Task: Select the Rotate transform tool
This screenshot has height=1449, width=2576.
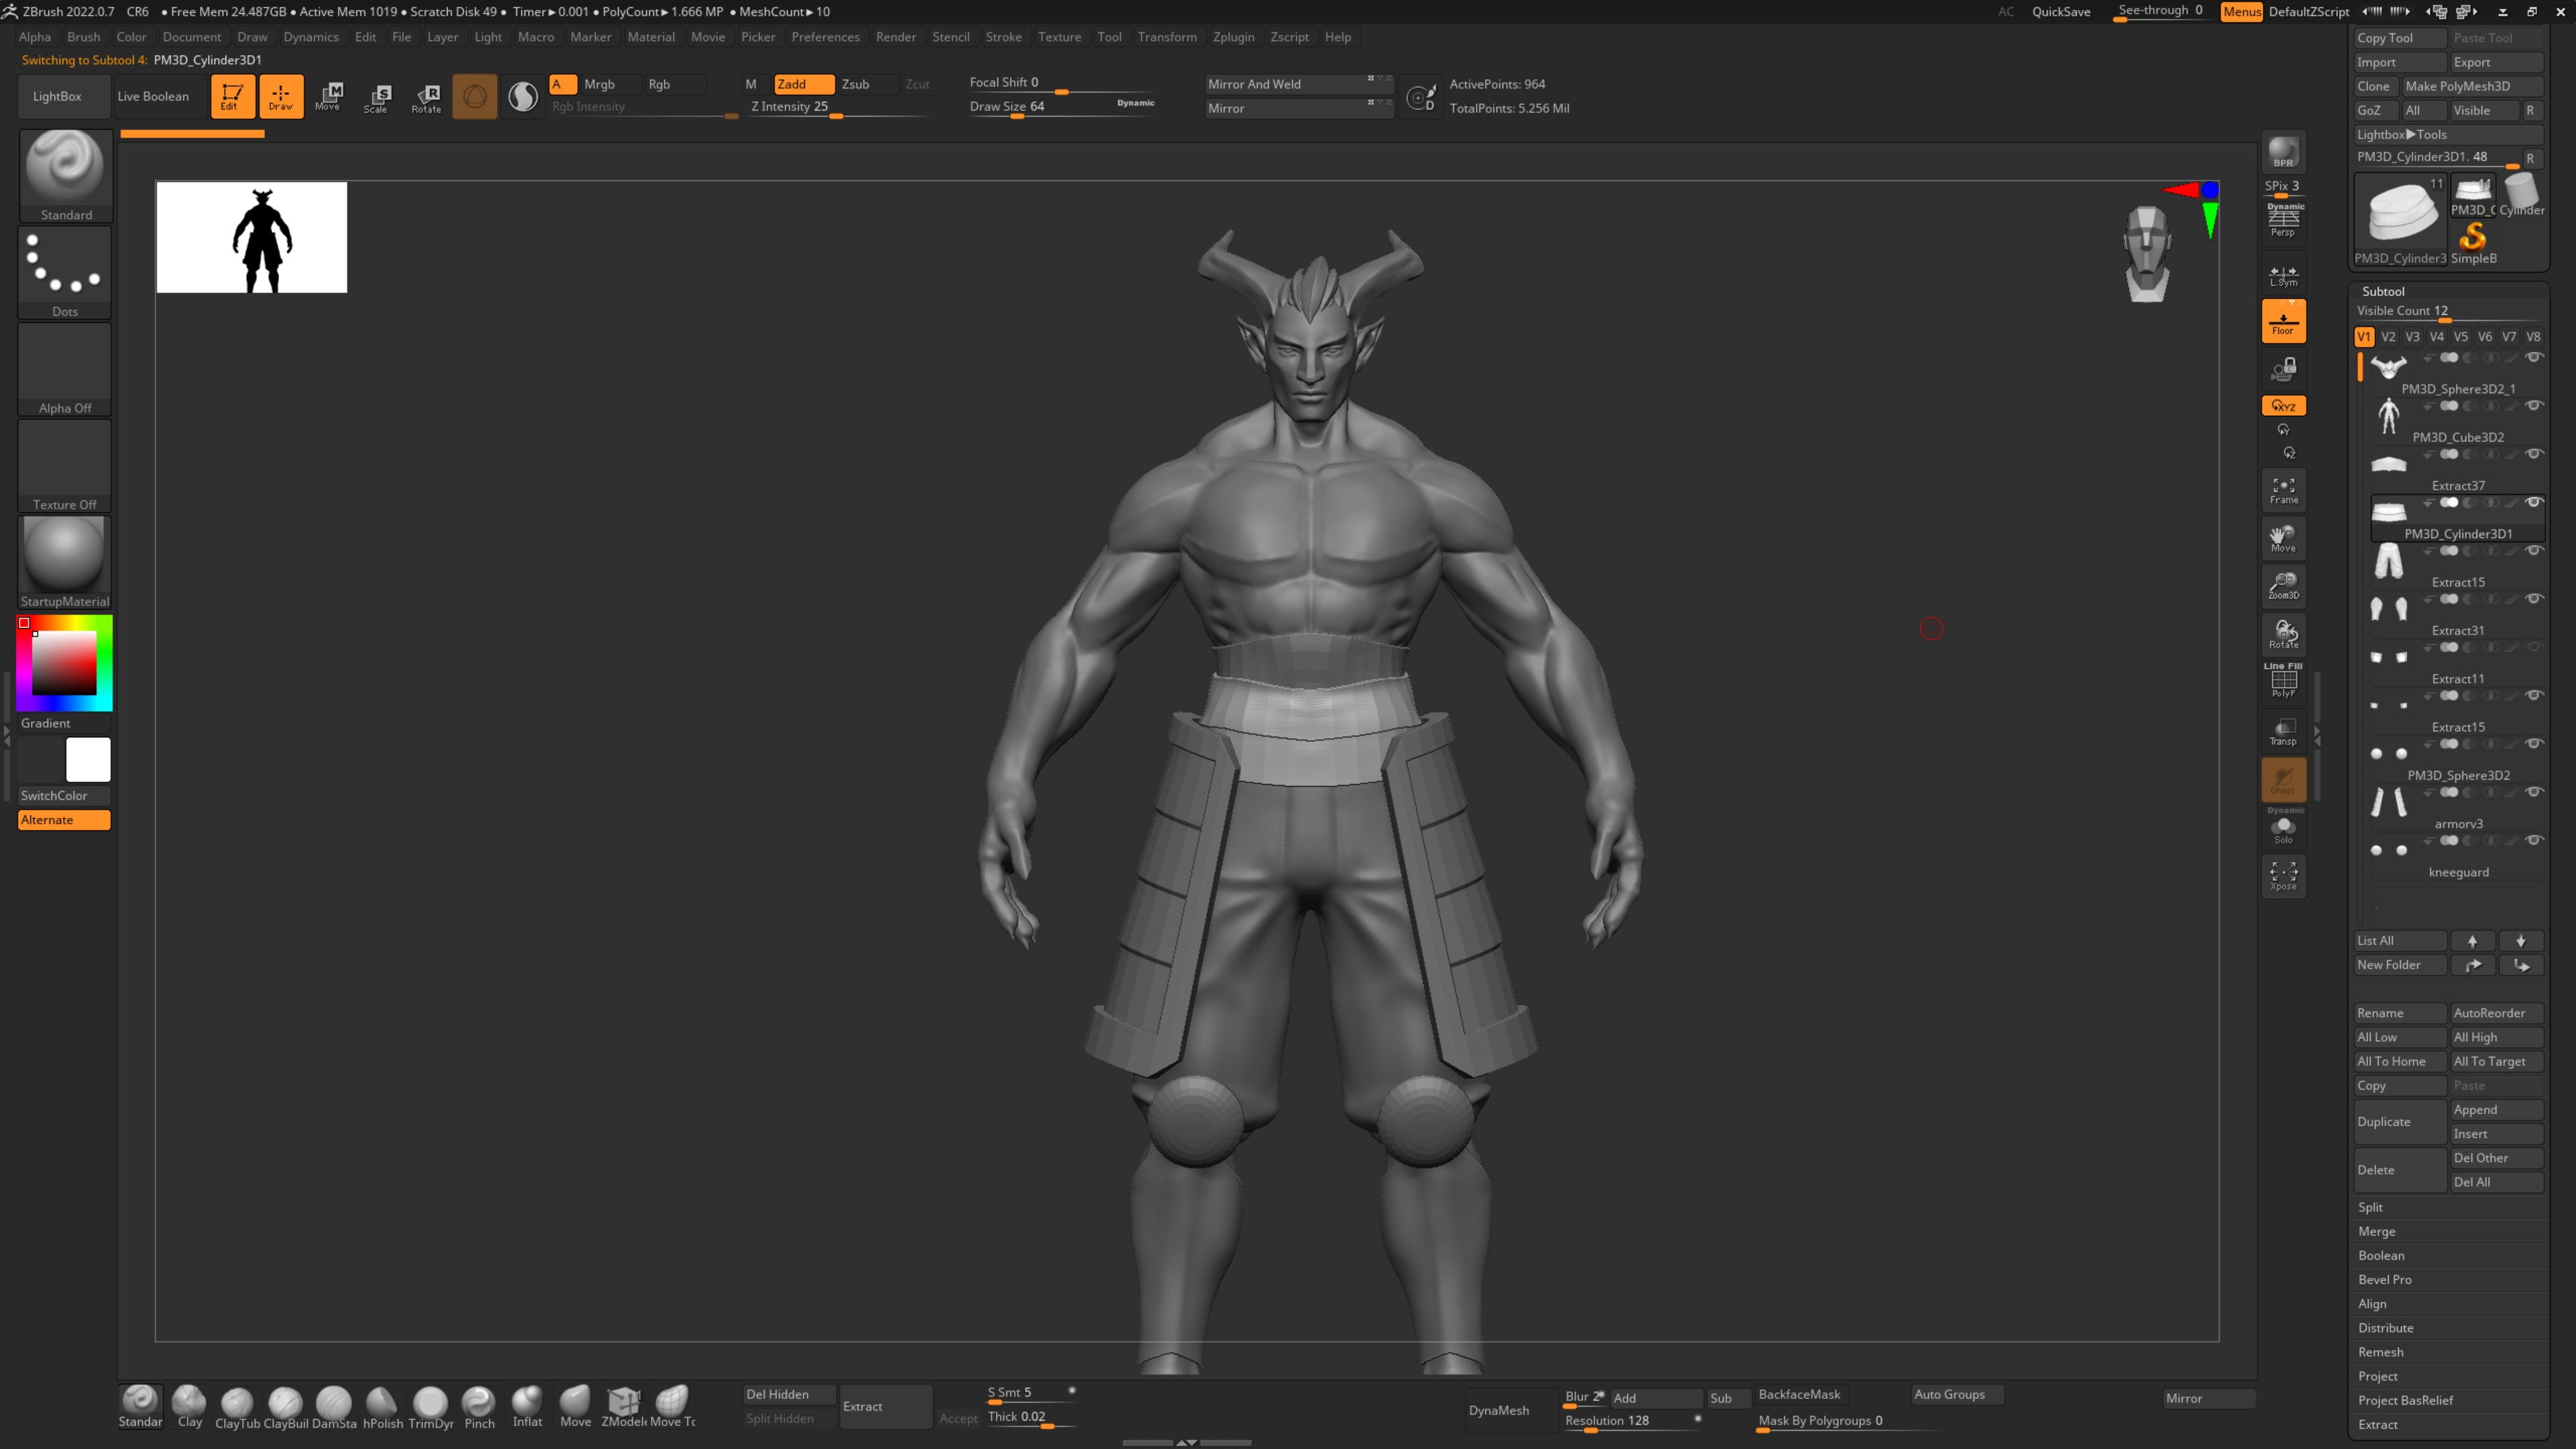Action: click(426, 97)
